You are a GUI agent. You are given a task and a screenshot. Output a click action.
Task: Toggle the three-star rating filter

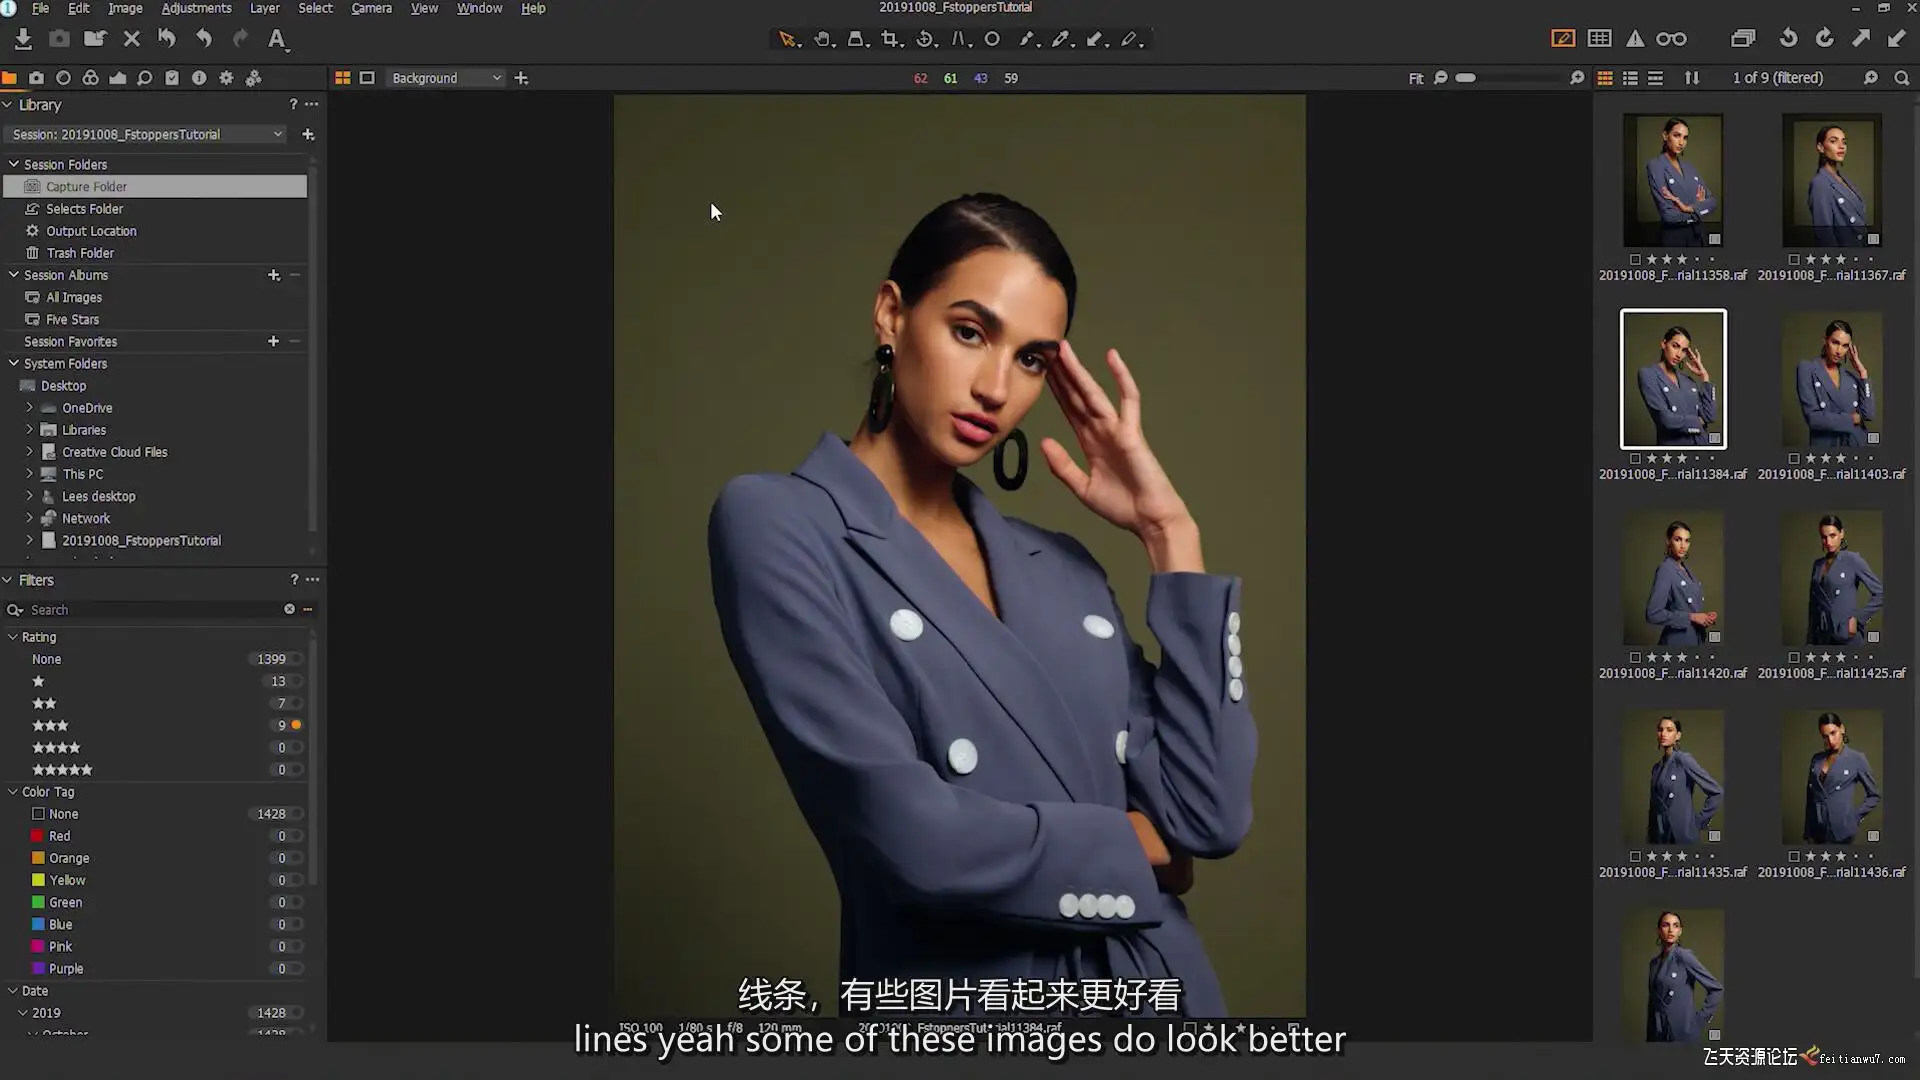tap(296, 725)
